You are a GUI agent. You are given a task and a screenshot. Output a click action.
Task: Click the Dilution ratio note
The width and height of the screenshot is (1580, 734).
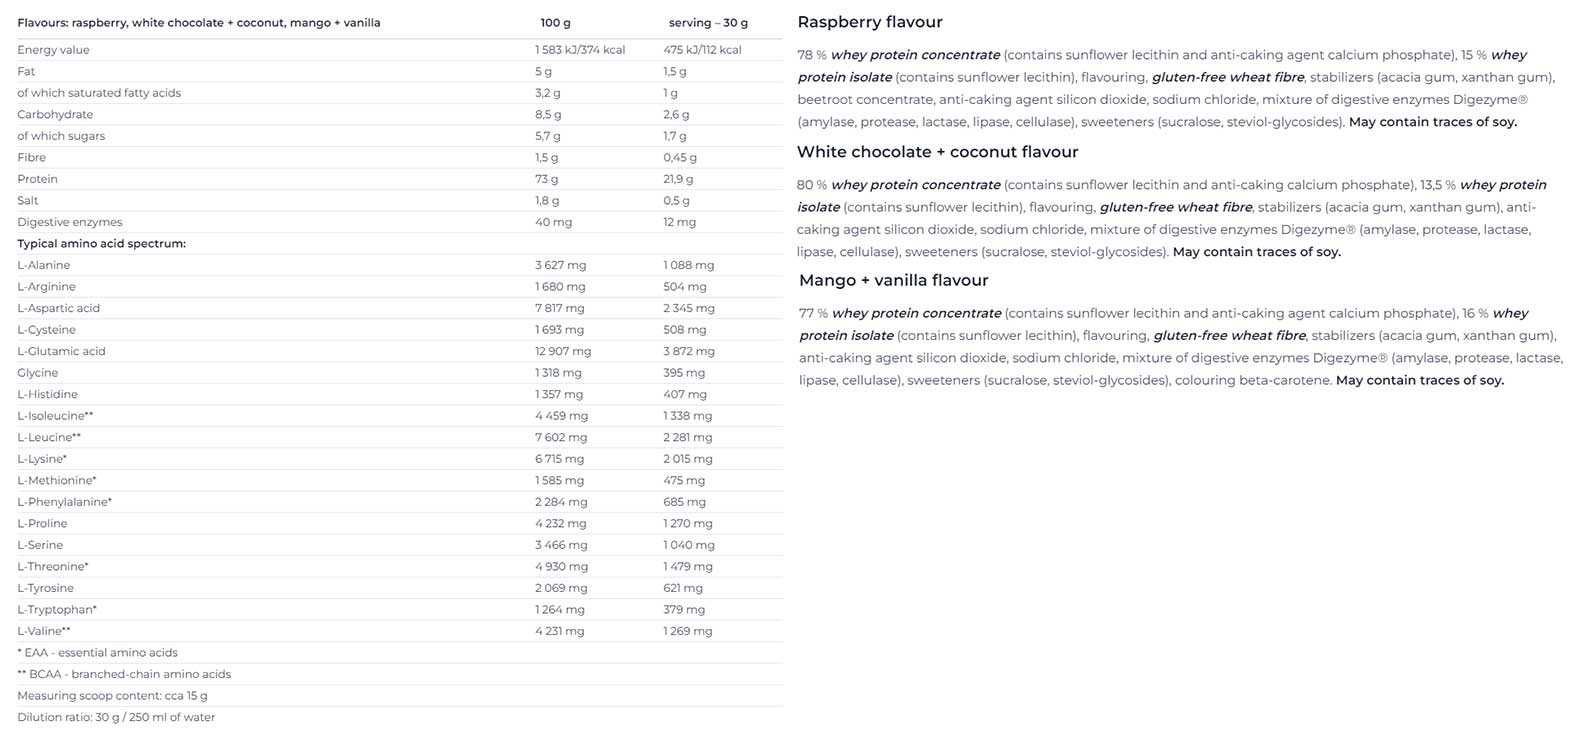pos(116,717)
